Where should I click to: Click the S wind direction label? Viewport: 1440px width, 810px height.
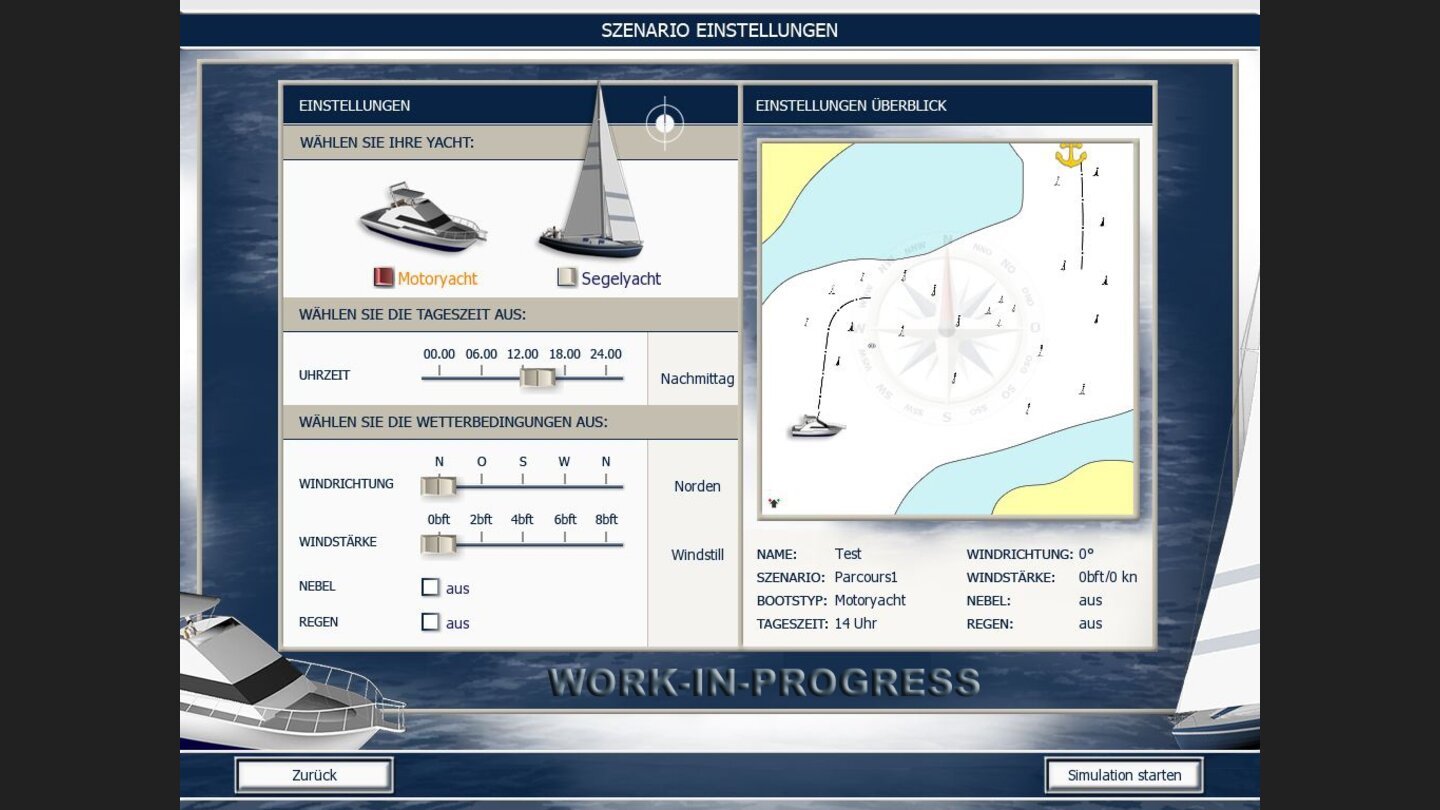(523, 462)
